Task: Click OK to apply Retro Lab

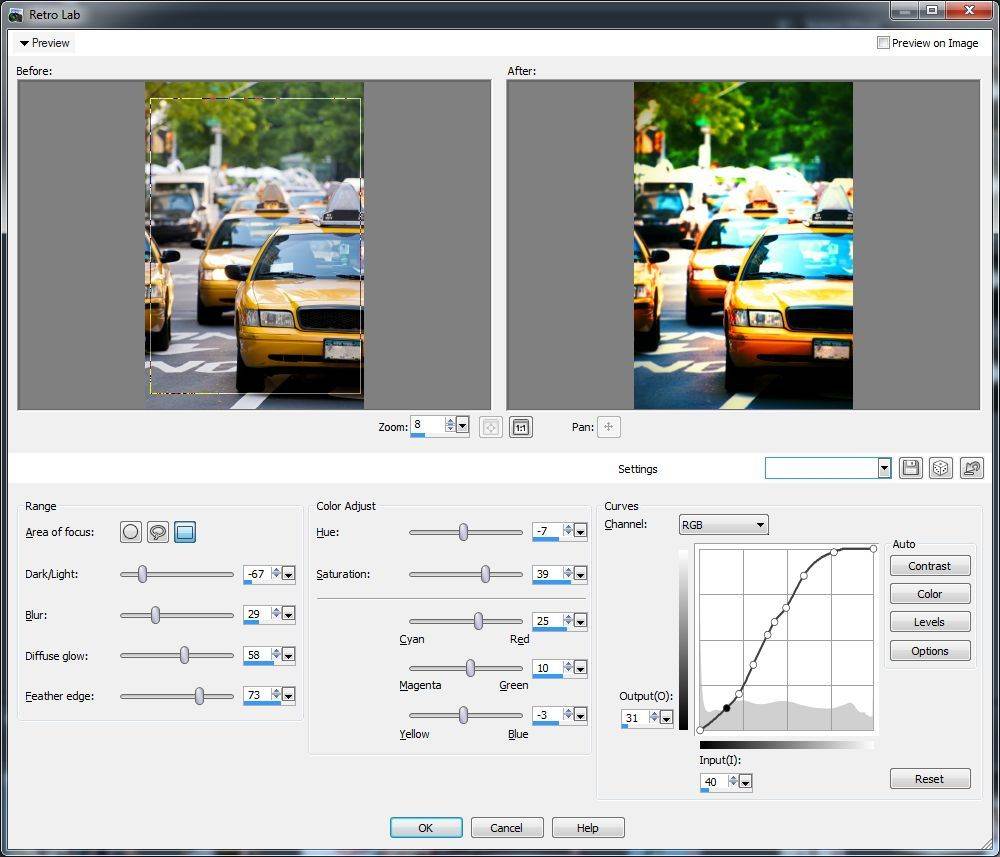Action: 426,827
